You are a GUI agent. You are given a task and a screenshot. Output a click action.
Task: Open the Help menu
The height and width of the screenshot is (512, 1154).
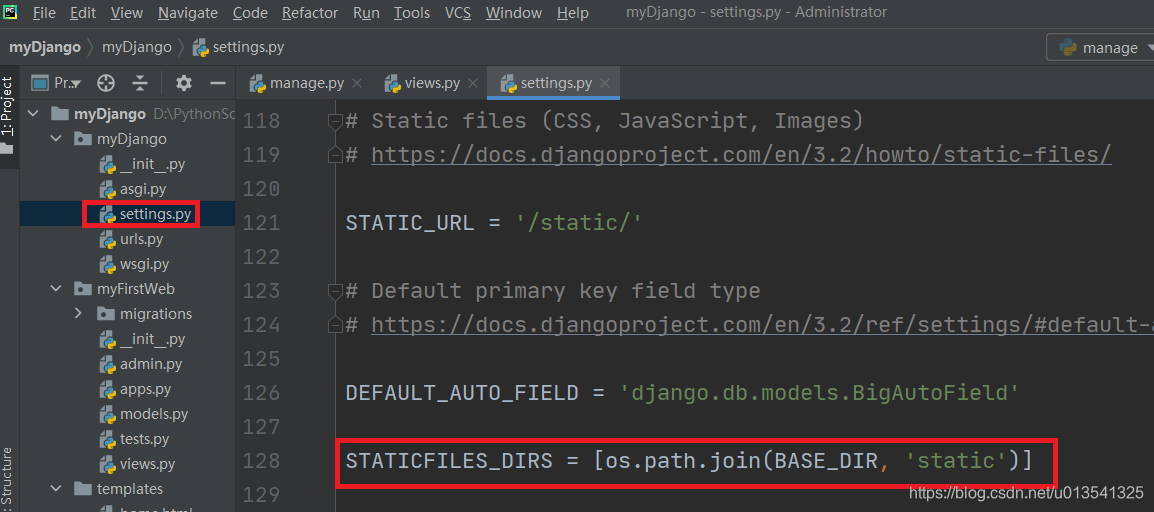tap(573, 13)
